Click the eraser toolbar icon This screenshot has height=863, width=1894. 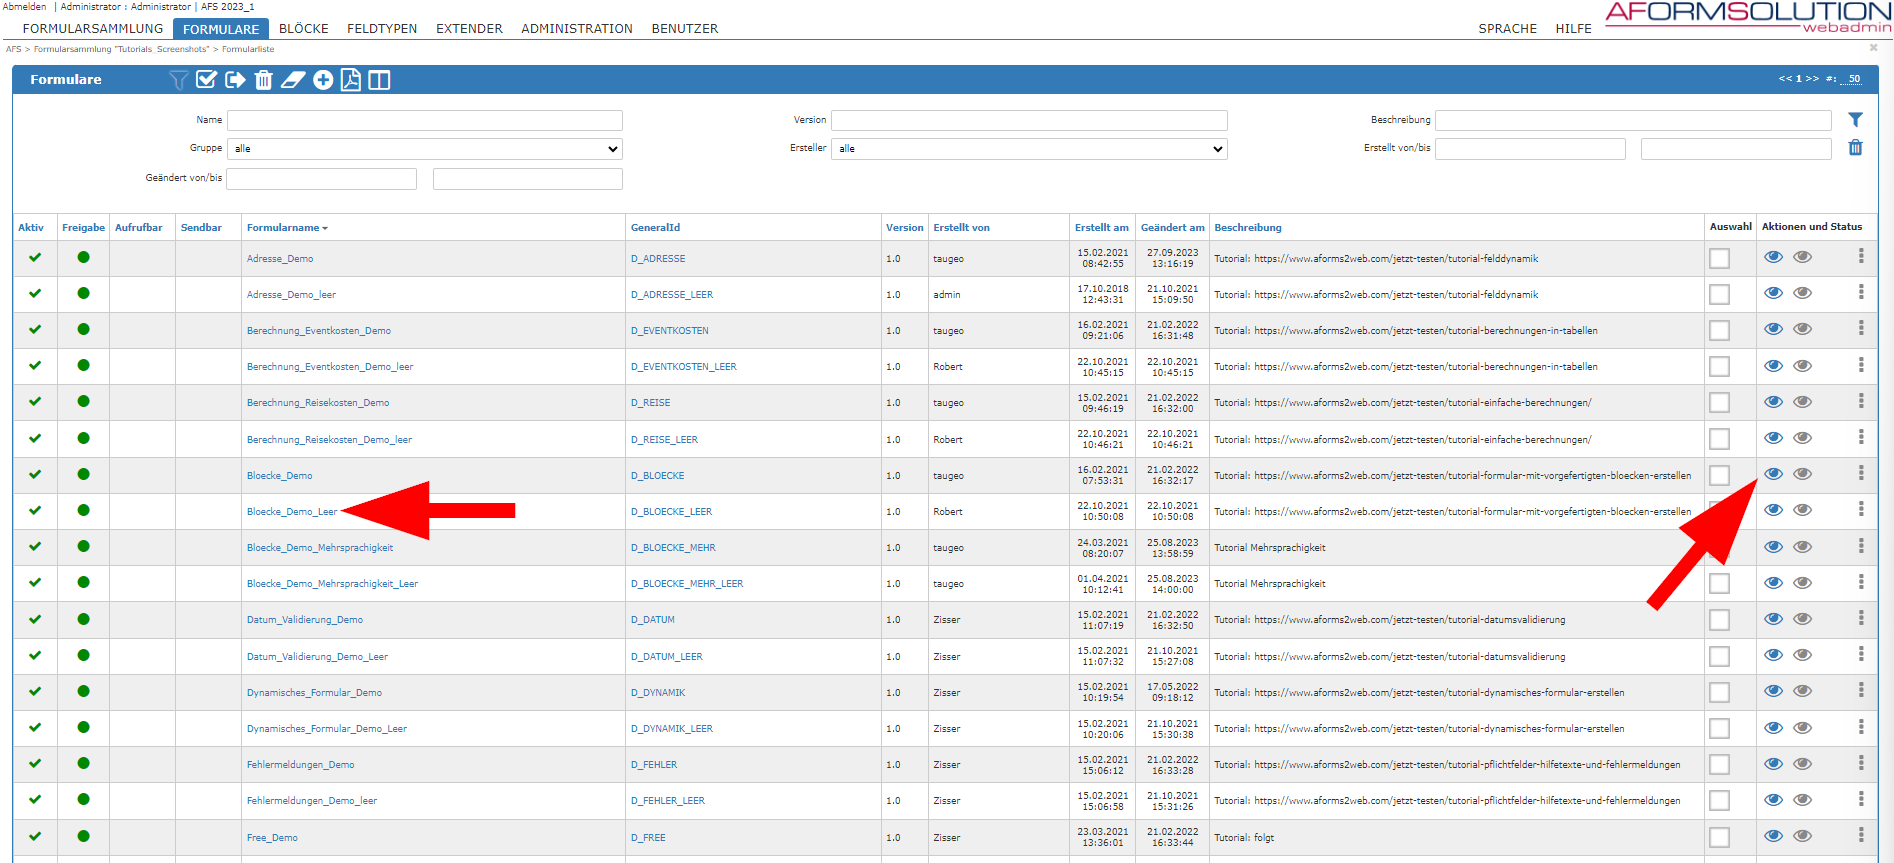point(293,80)
